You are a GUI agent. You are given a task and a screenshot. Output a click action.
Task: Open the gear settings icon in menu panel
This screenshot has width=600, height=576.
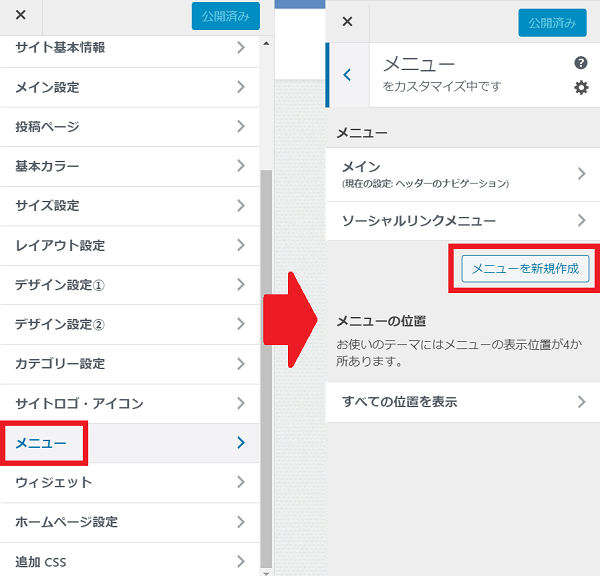coord(581,87)
